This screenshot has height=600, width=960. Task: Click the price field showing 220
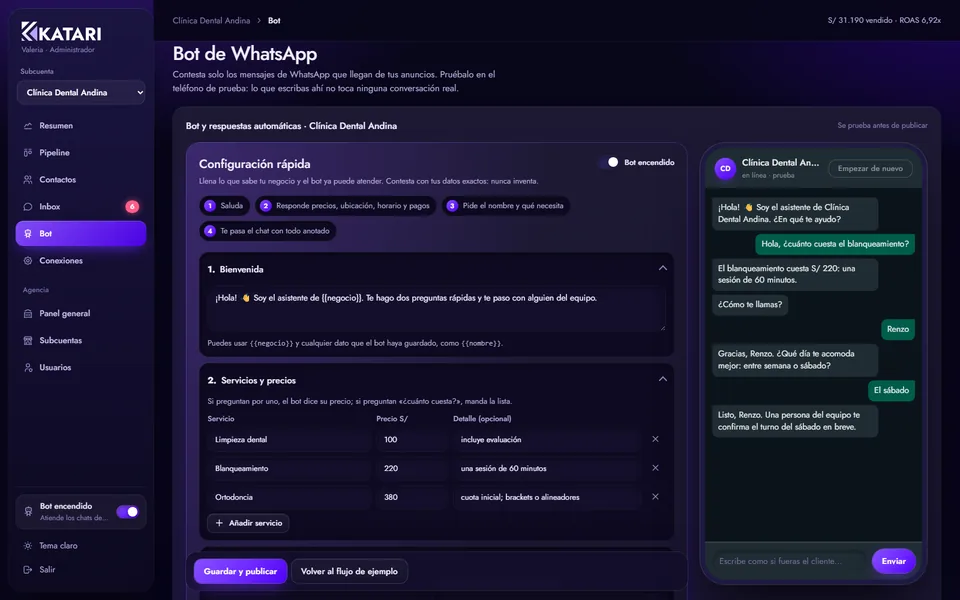tap(411, 468)
